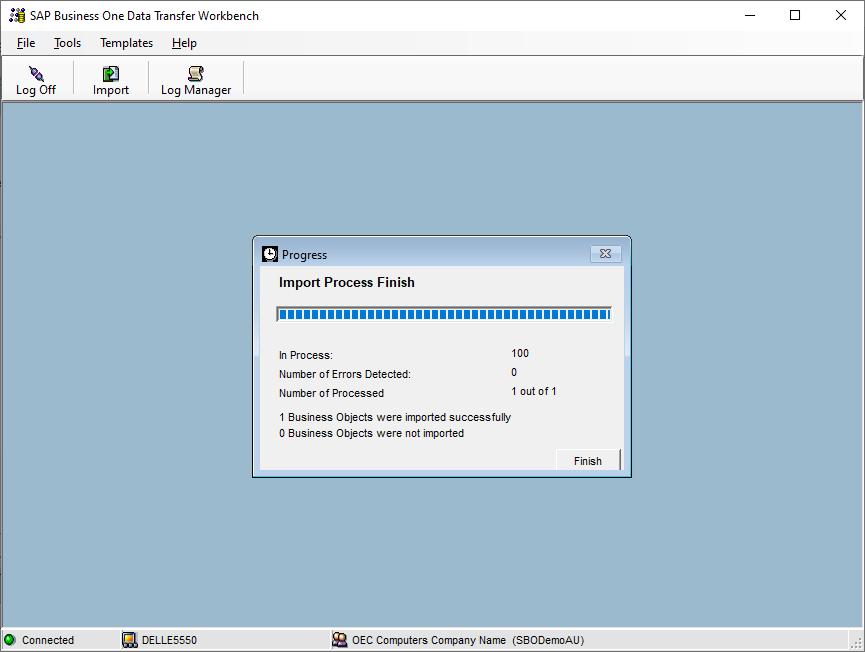This screenshot has height=652, width=865.
Task: Close the Progress dialog with X
Action: tap(606, 254)
